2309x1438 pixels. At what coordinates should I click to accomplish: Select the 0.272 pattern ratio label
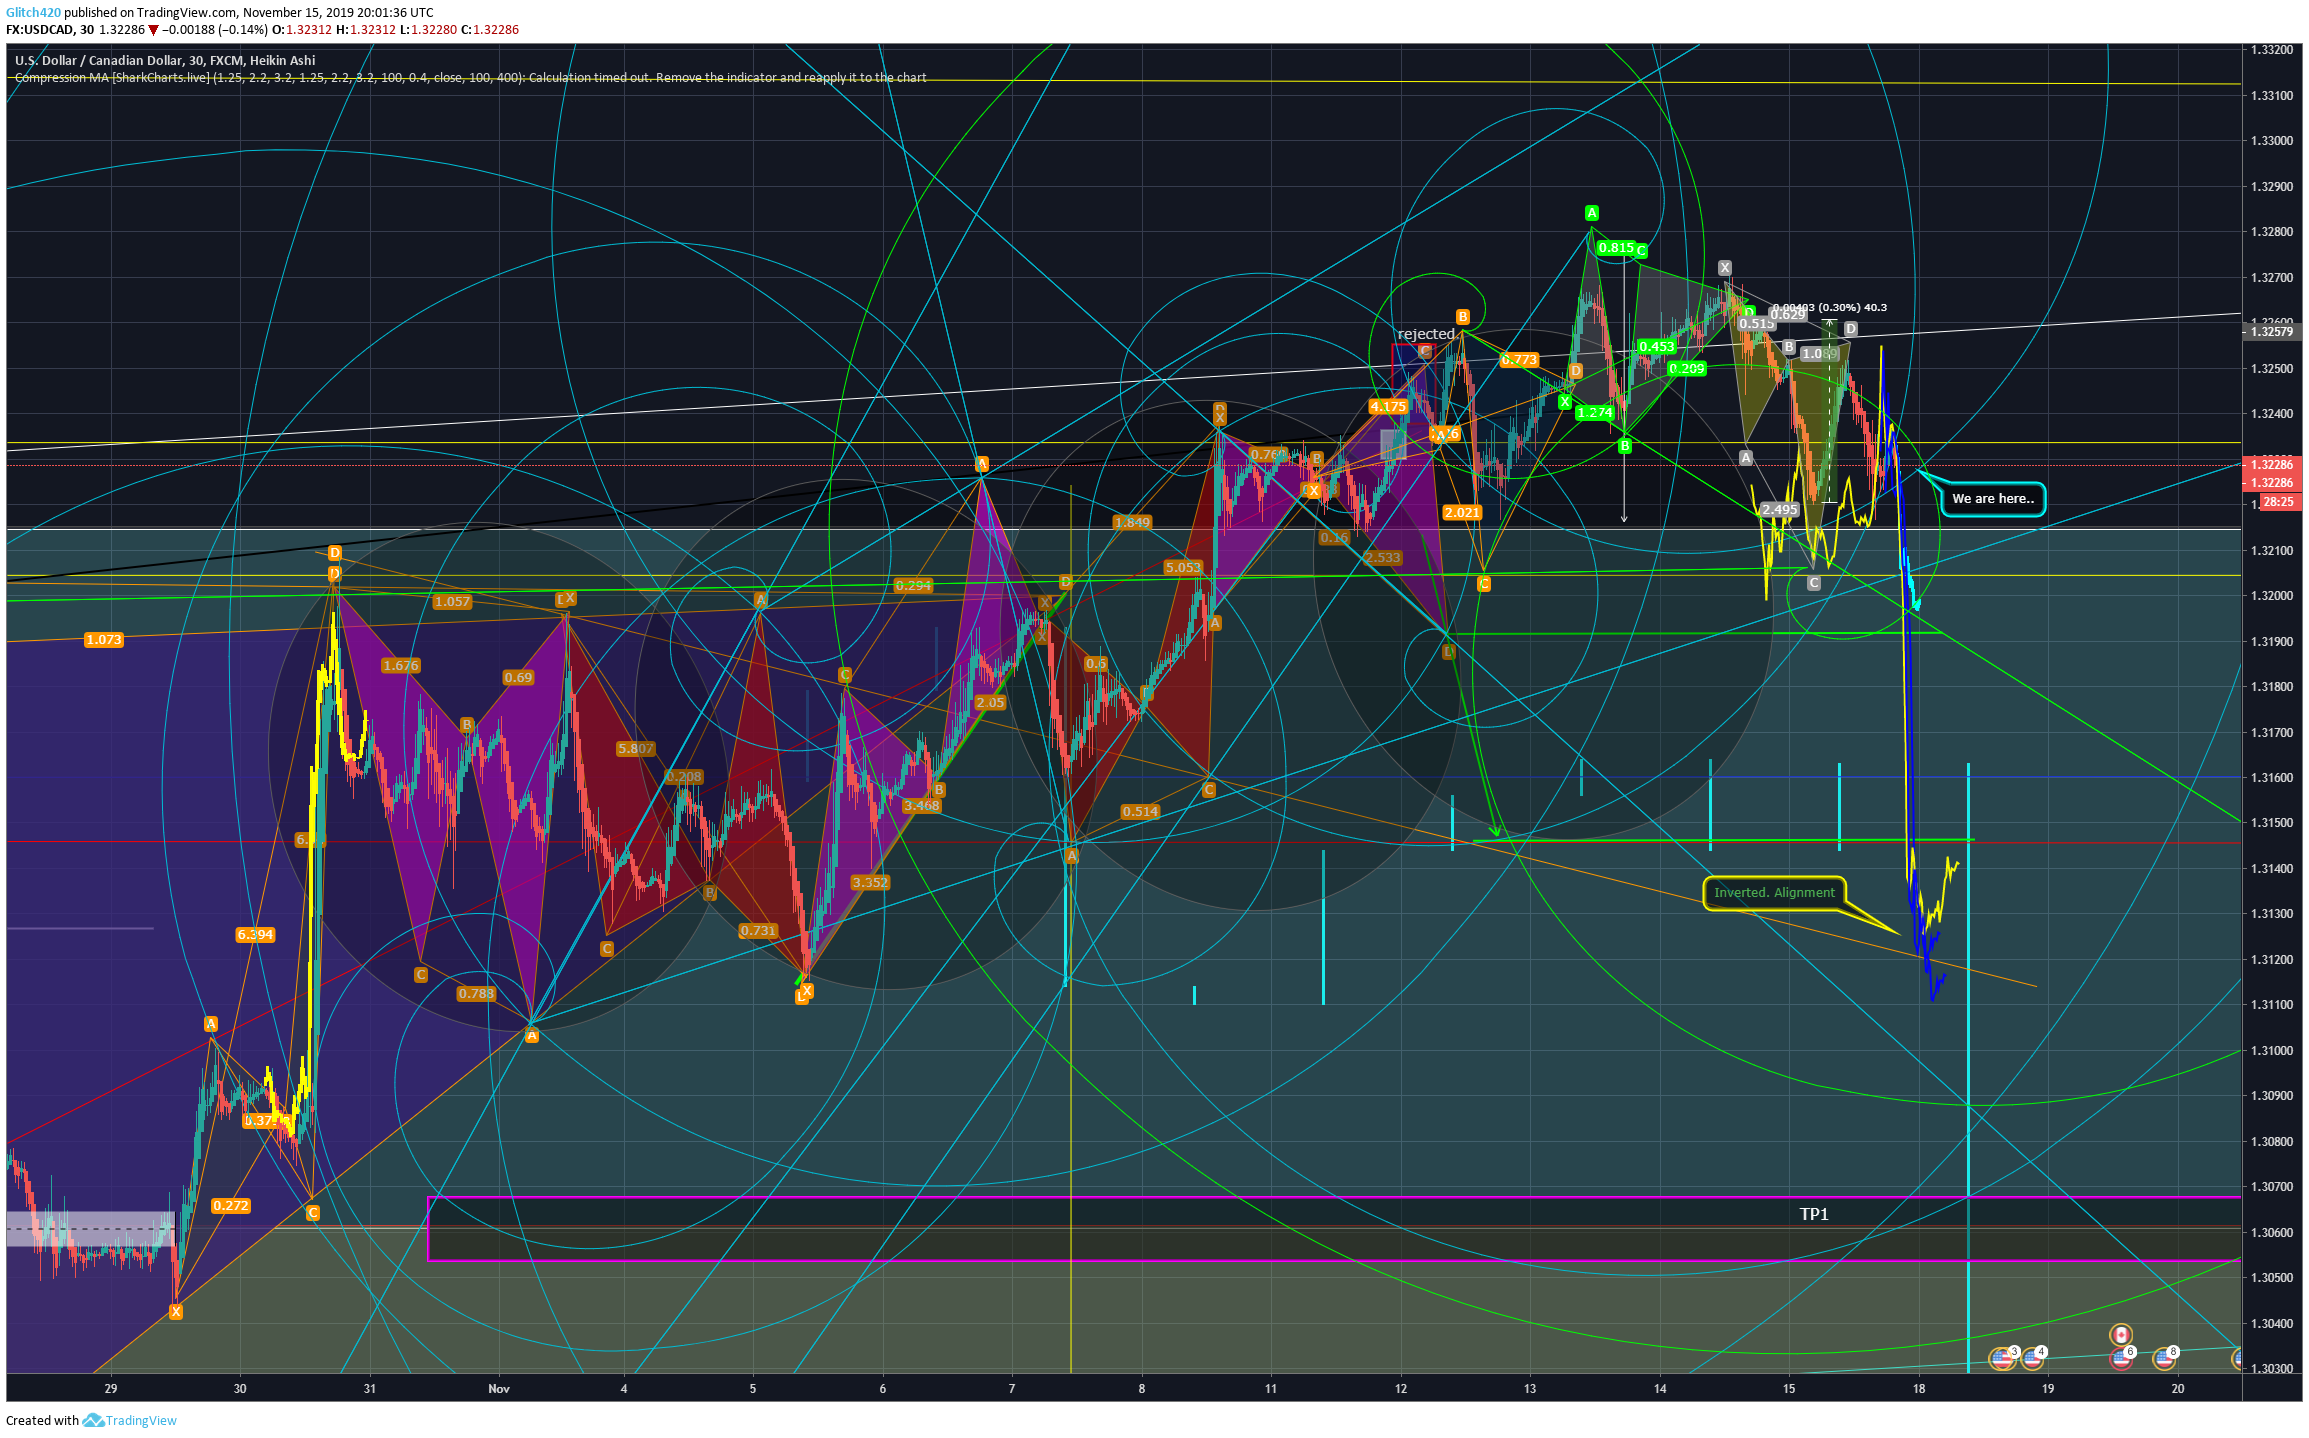[x=231, y=1206]
